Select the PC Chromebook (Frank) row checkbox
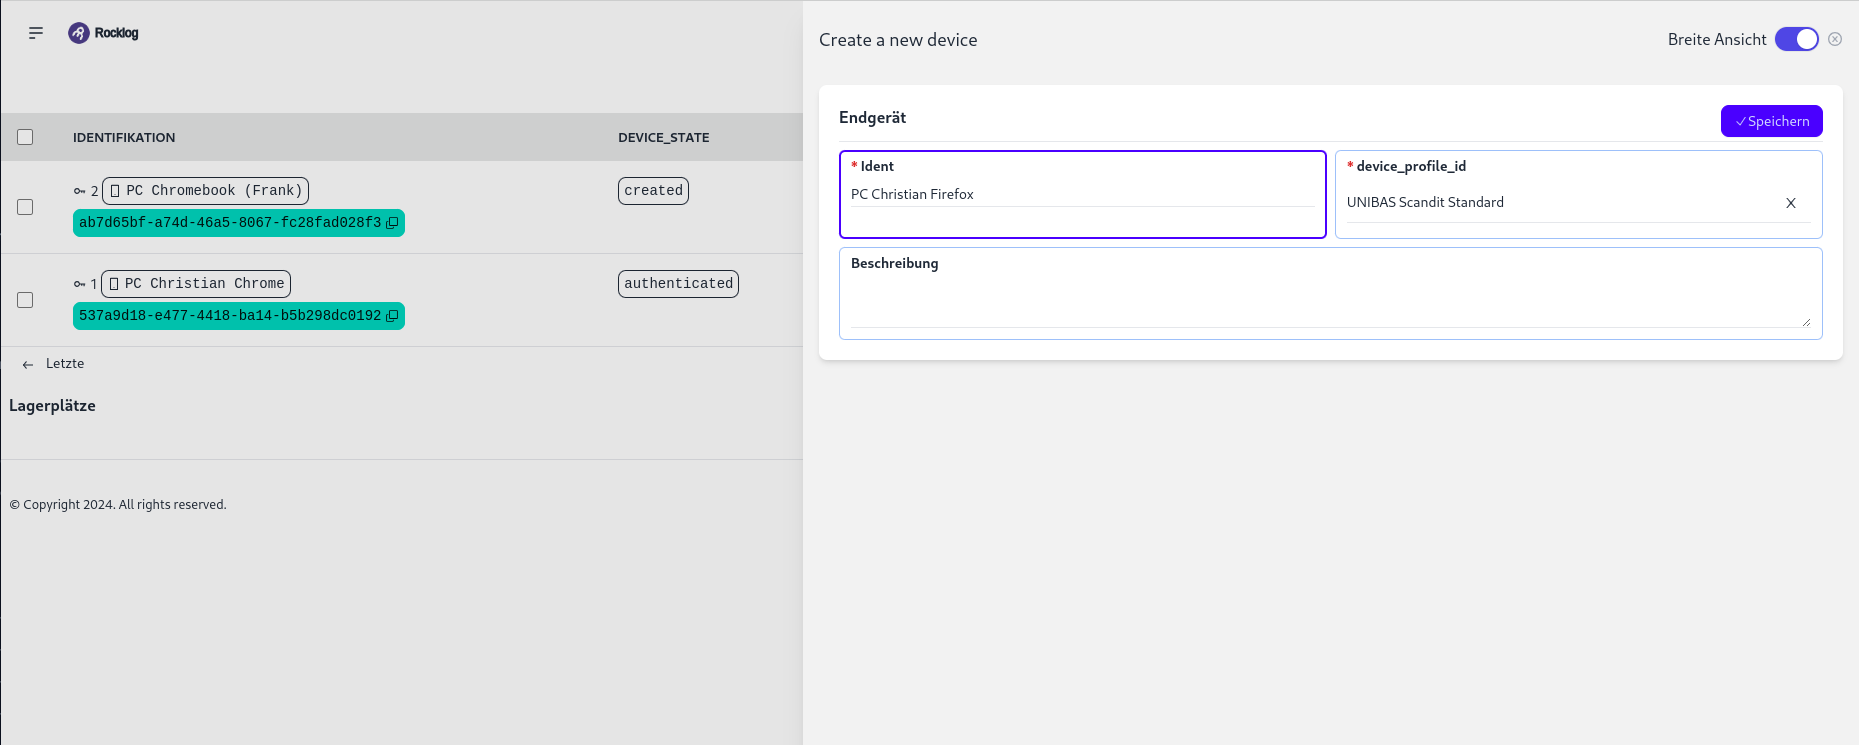This screenshot has width=1859, height=745. [25, 207]
